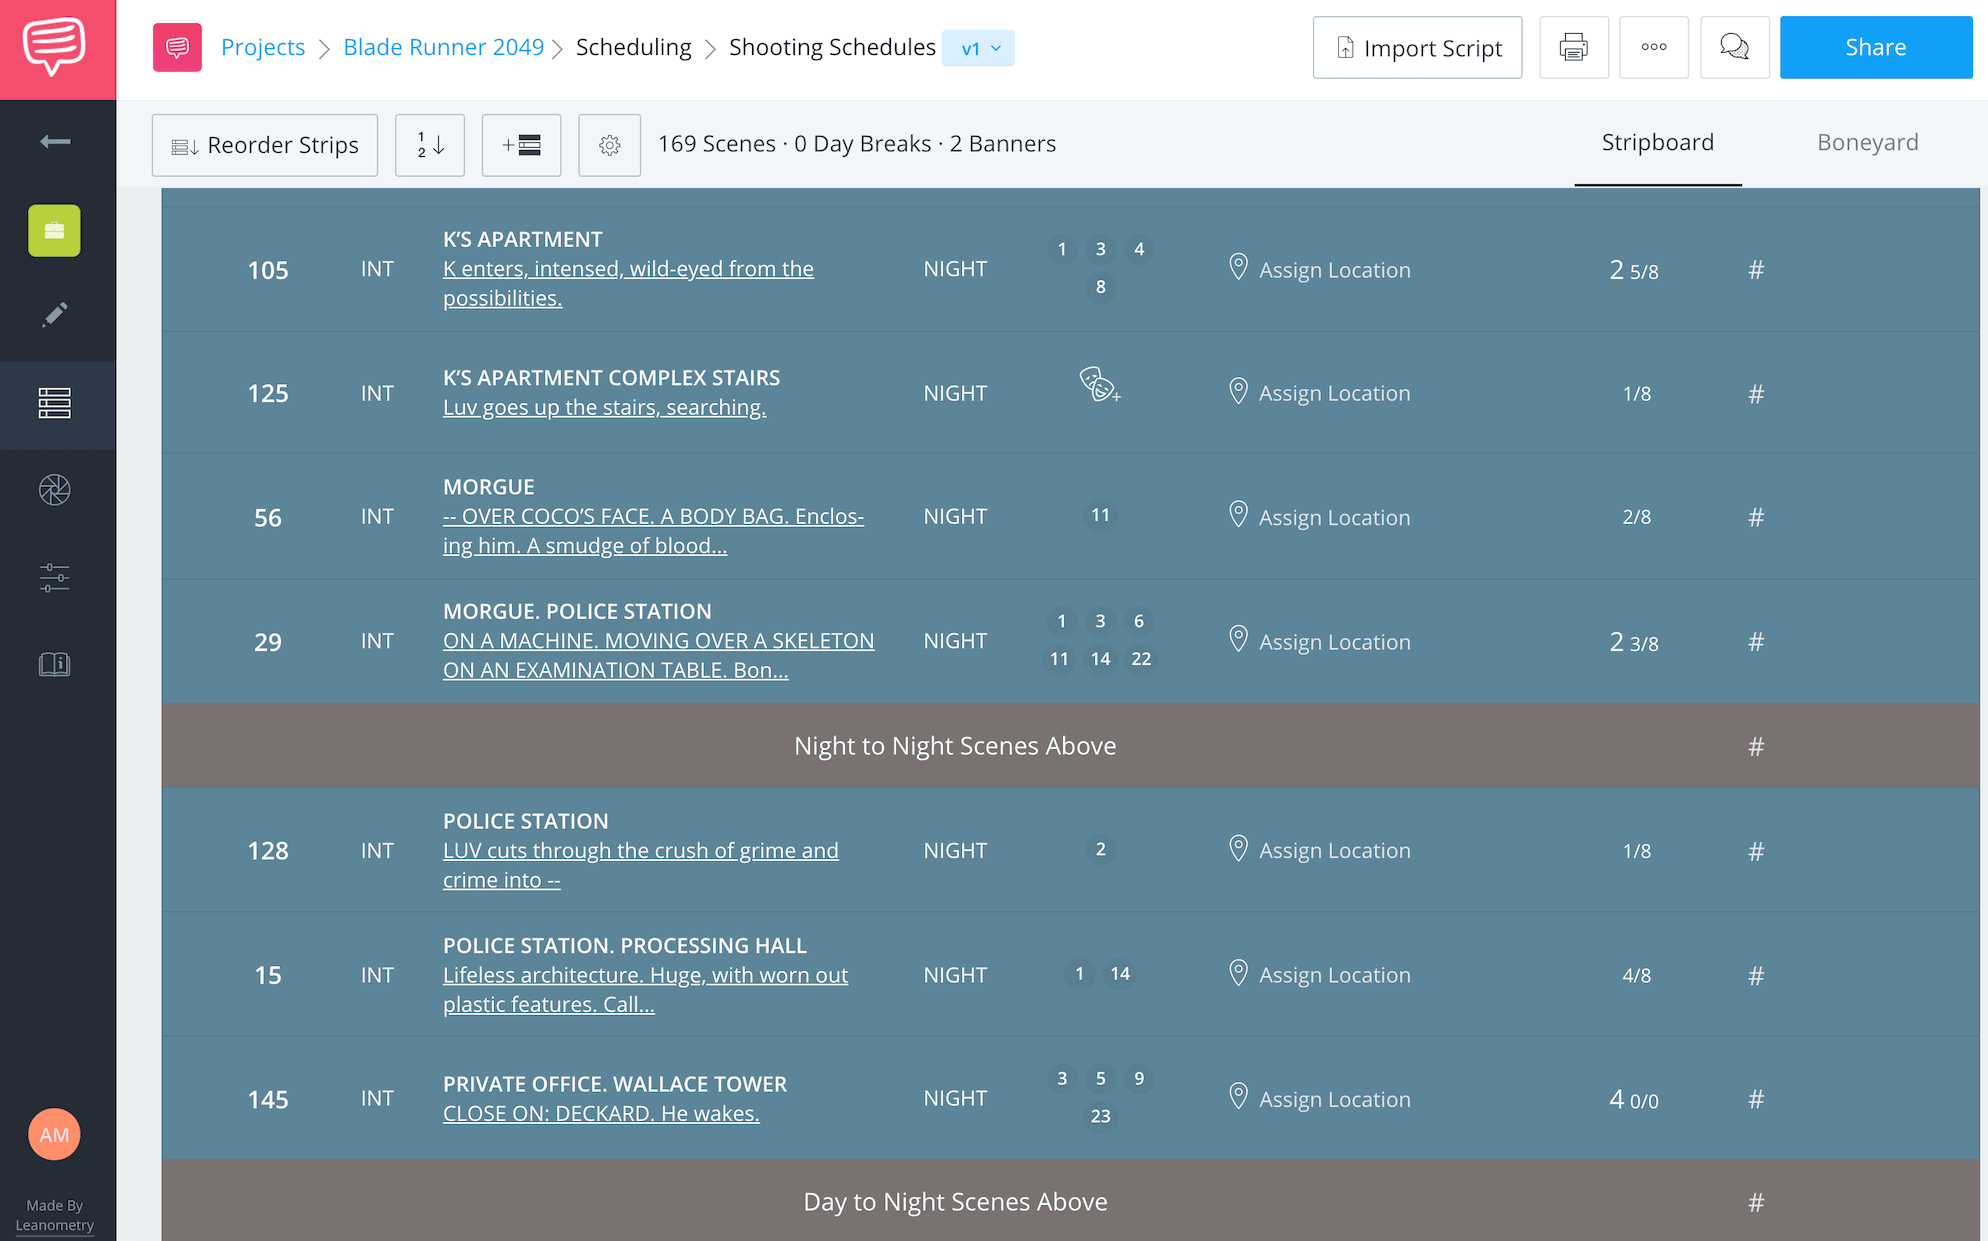Screen dimensions: 1988x1241
Task: Open the book info sidebar icon
Action: coord(55,664)
